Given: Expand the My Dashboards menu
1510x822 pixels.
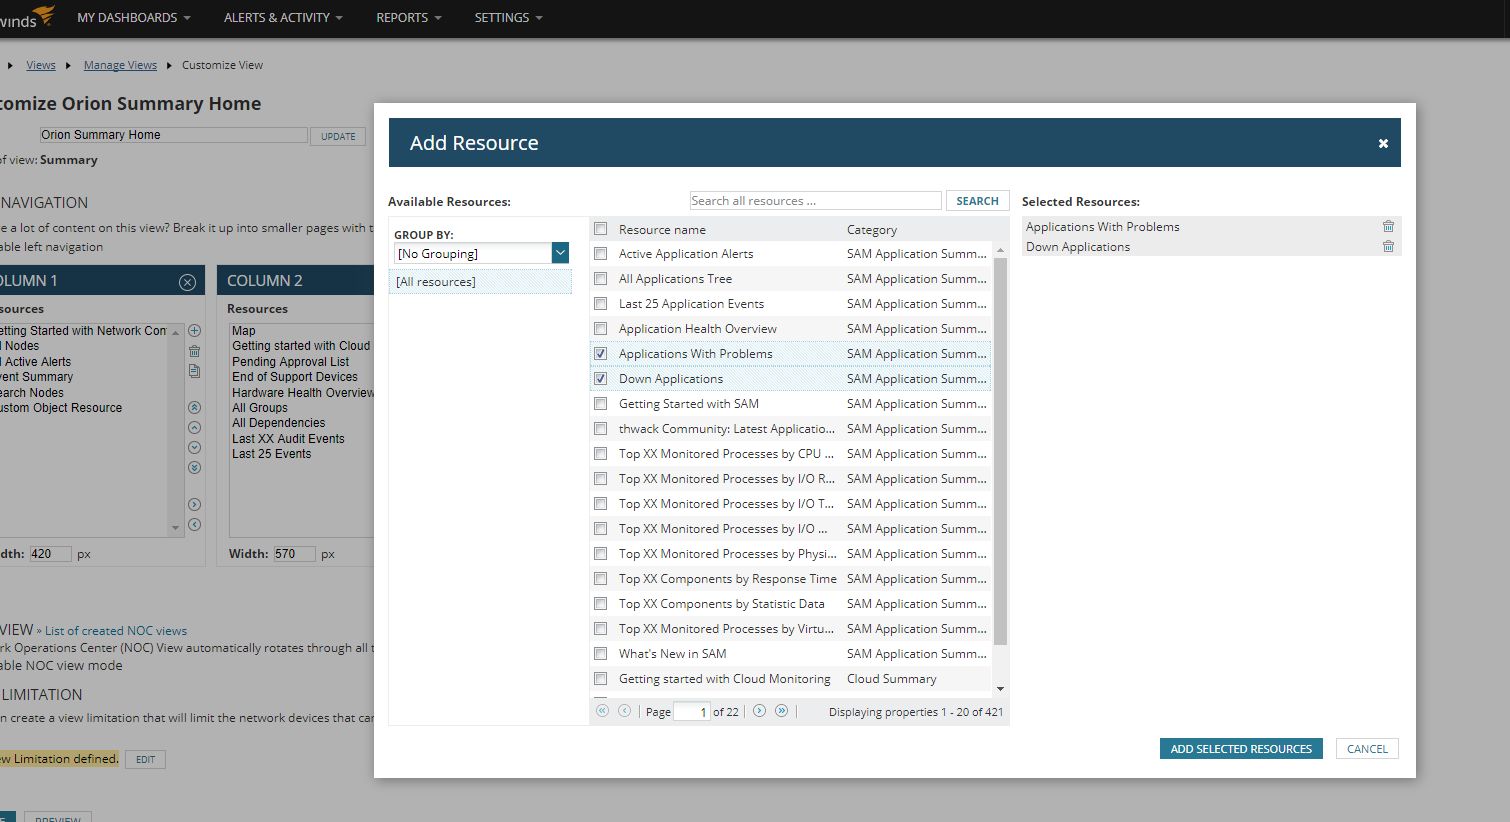Looking at the screenshot, I should 133,18.
